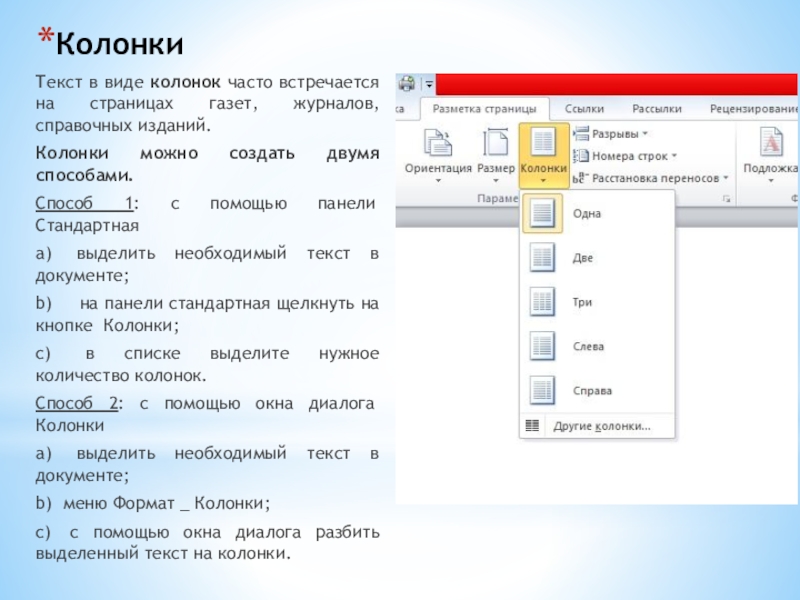Select the Одна menu label
This screenshot has height=600, width=800.
tap(587, 213)
